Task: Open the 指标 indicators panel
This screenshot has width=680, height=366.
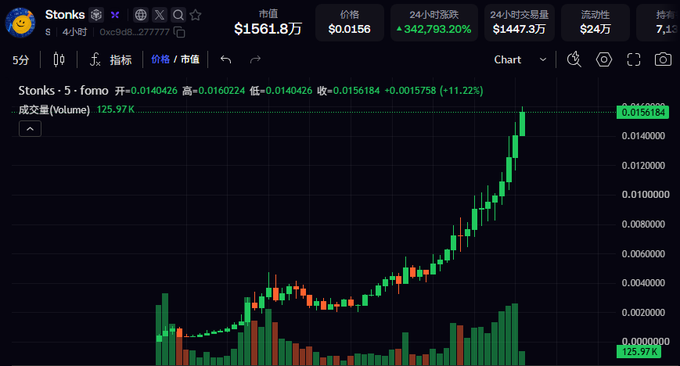Action: click(121, 60)
